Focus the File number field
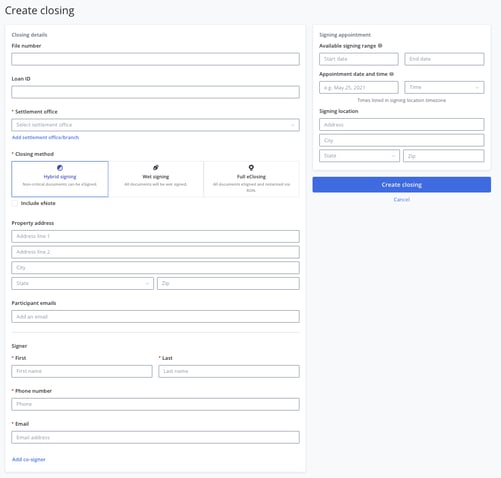Screen dimensions: 501x478 [x=155, y=59]
